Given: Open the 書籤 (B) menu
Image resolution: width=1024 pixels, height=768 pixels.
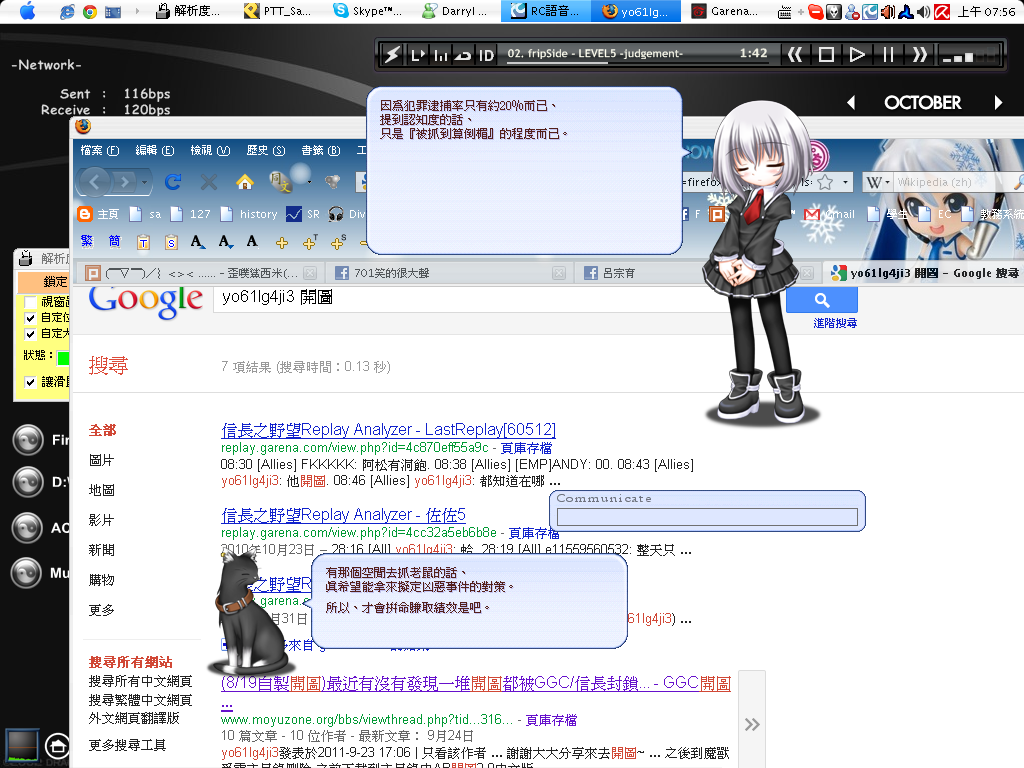Looking at the screenshot, I should 321,150.
